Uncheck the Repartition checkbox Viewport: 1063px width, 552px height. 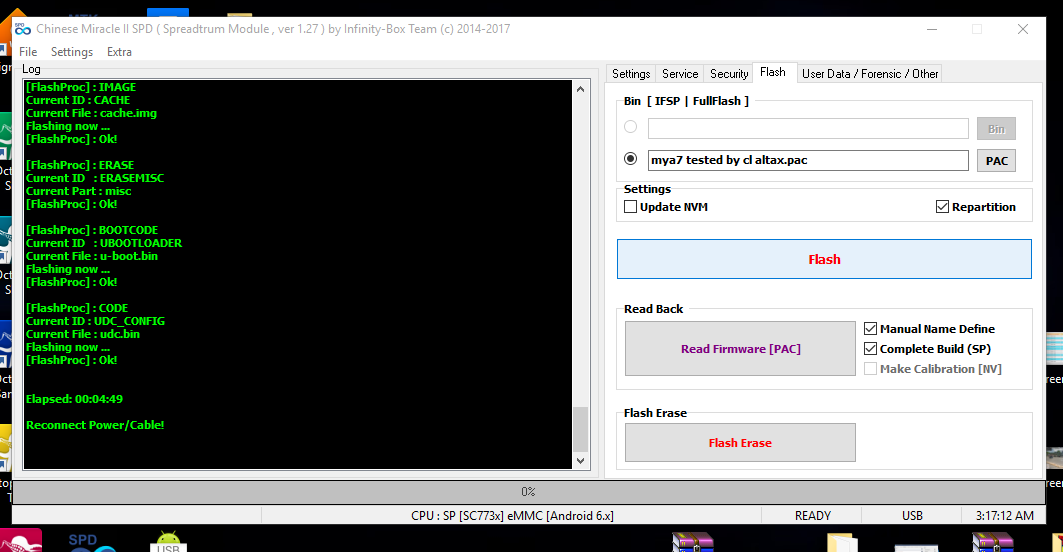click(942, 207)
